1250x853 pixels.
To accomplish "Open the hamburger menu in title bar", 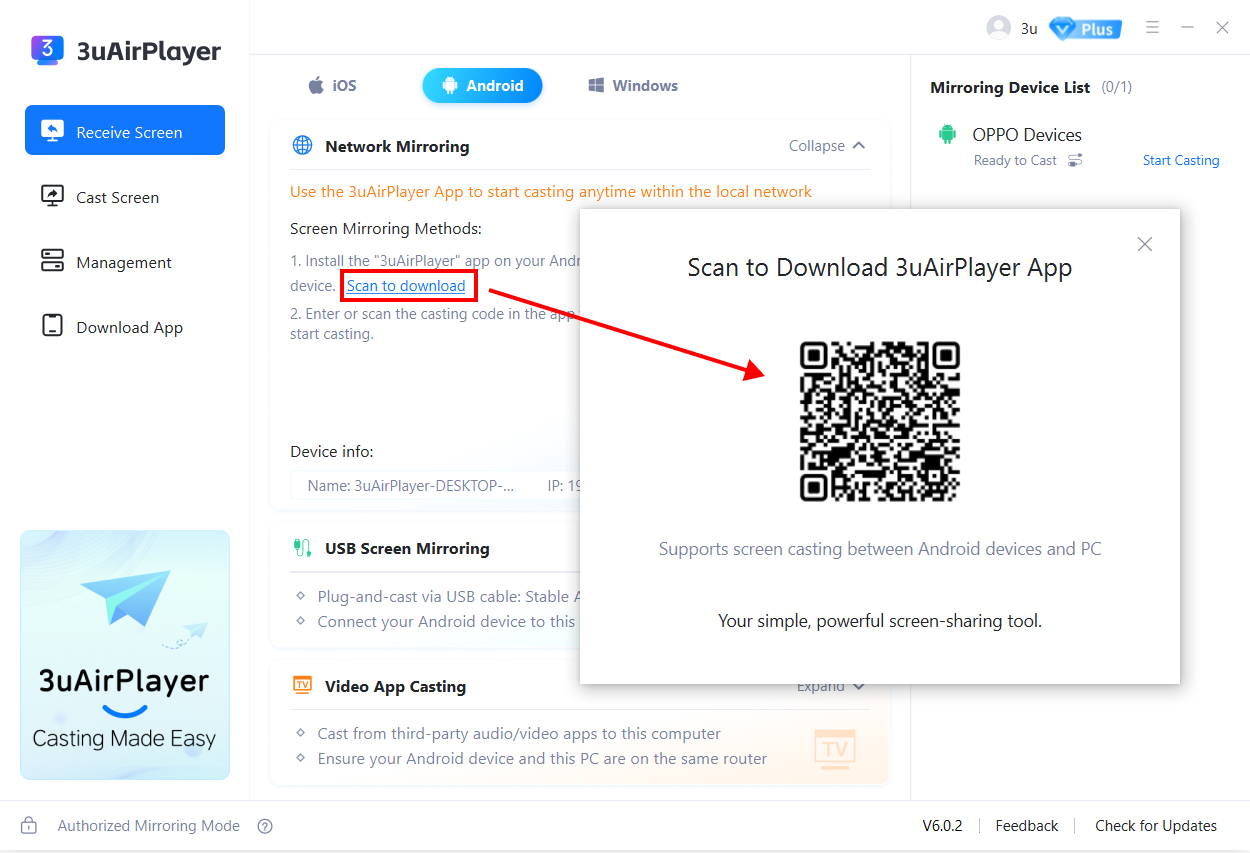I will pos(1152,28).
